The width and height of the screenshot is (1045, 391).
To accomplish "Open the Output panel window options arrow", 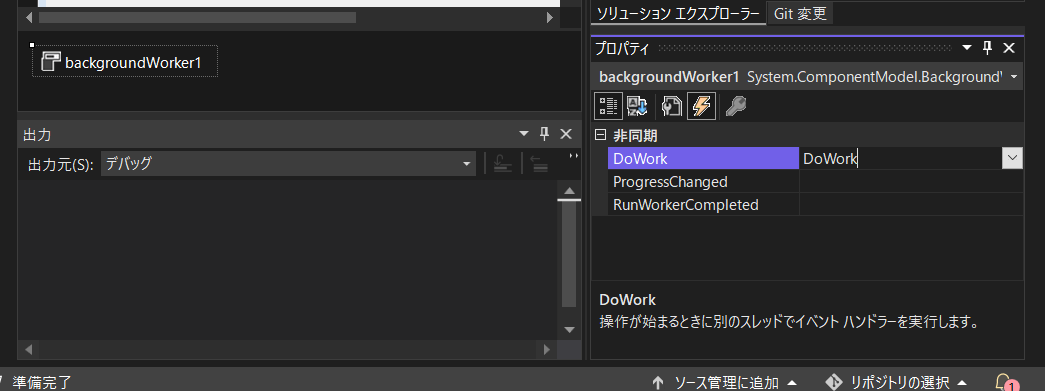I will (x=523, y=135).
